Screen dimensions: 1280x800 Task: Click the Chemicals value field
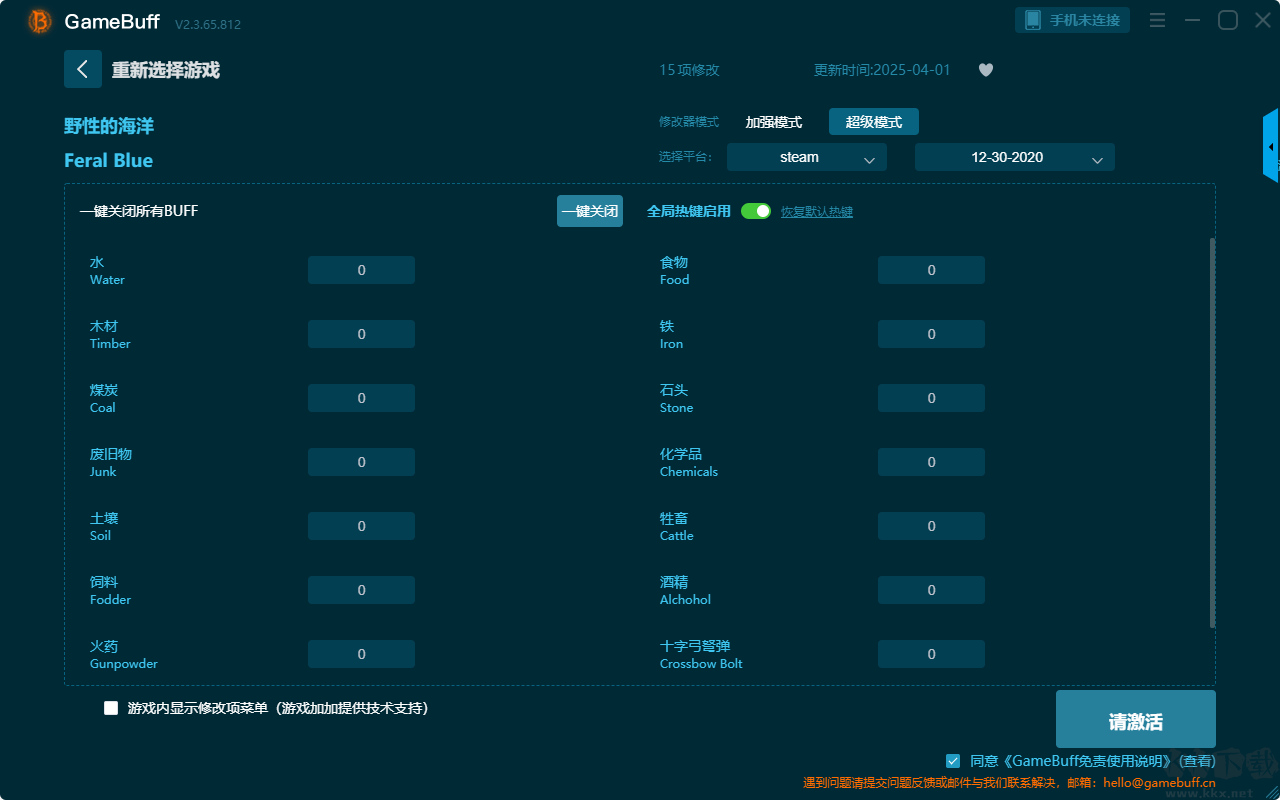[931, 462]
